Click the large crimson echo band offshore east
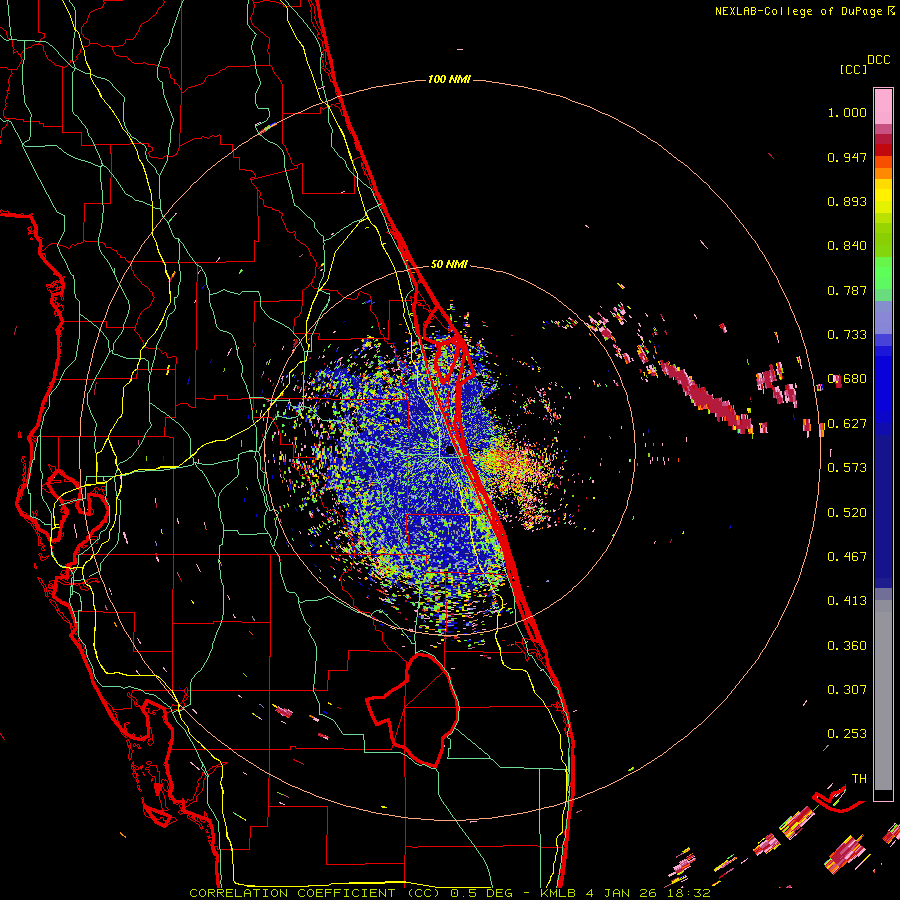The width and height of the screenshot is (900, 900). 706,397
